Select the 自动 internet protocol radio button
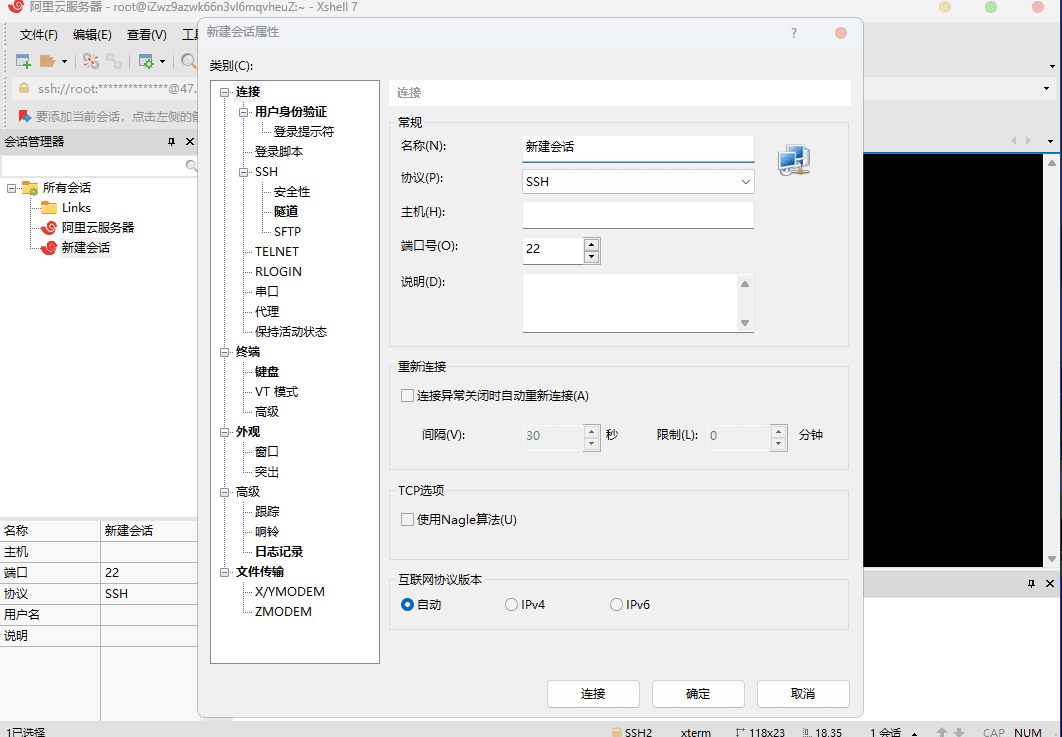 pyautogui.click(x=407, y=604)
